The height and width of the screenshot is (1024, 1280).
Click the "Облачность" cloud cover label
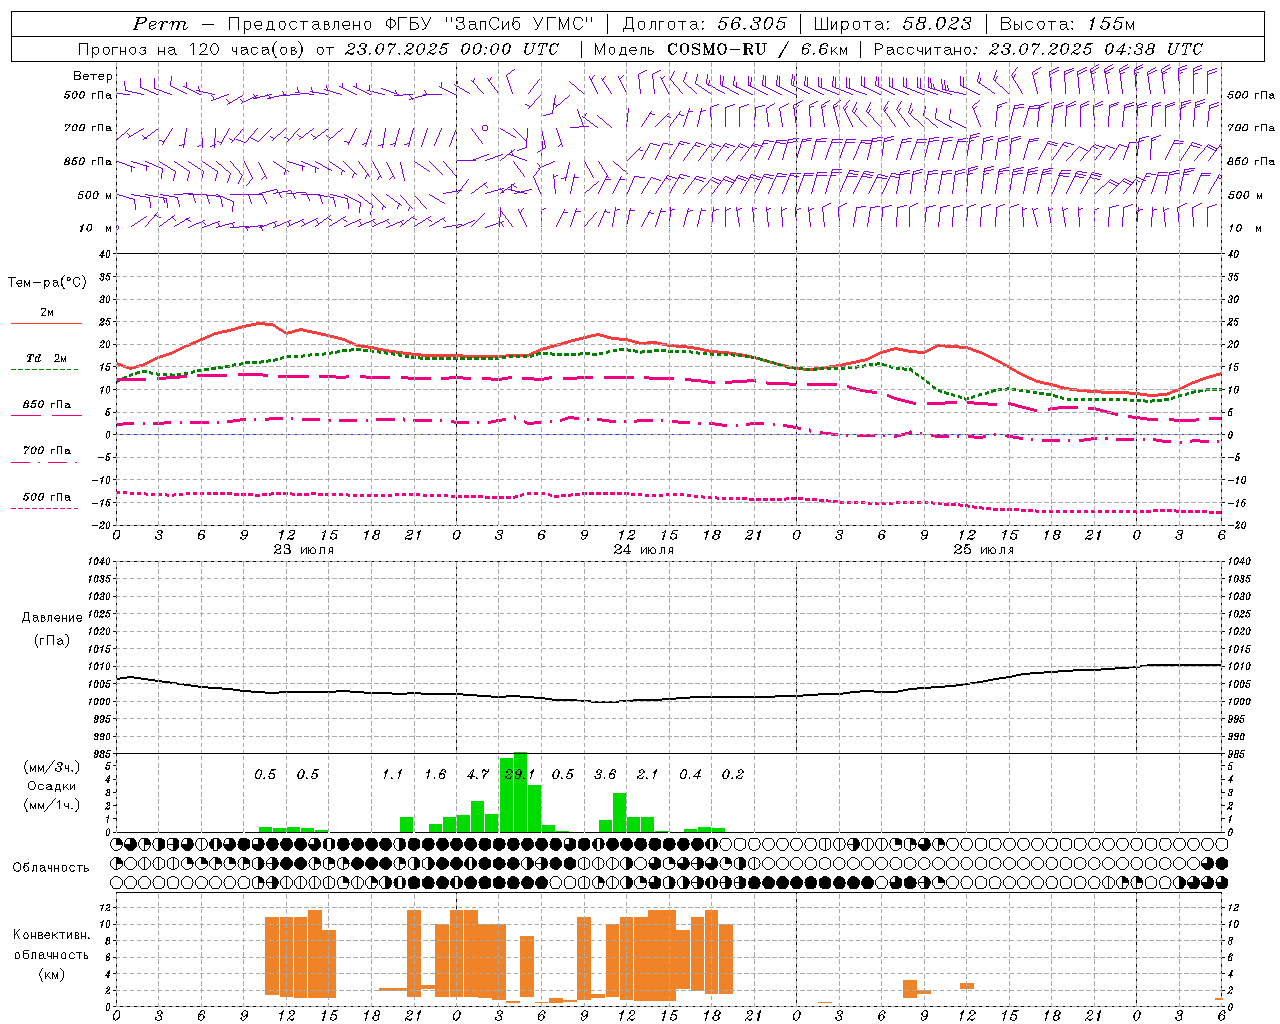tap(51, 868)
